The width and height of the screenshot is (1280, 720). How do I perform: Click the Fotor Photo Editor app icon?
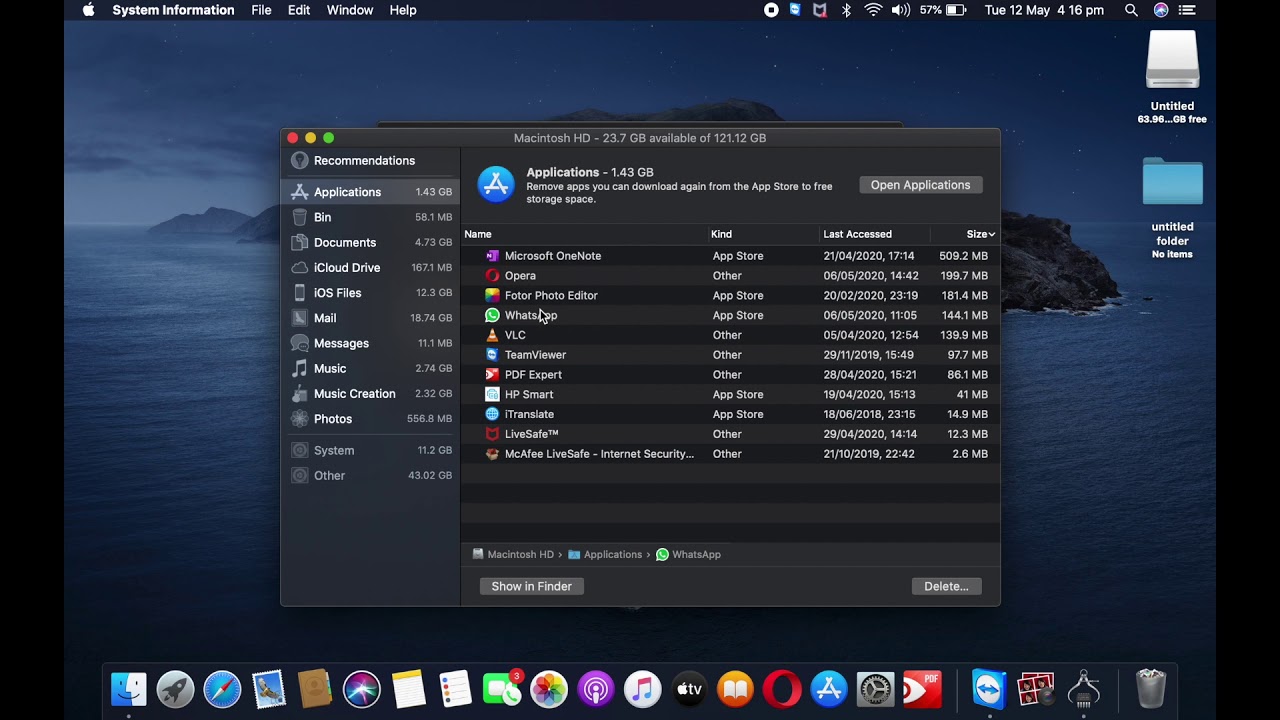coord(492,295)
